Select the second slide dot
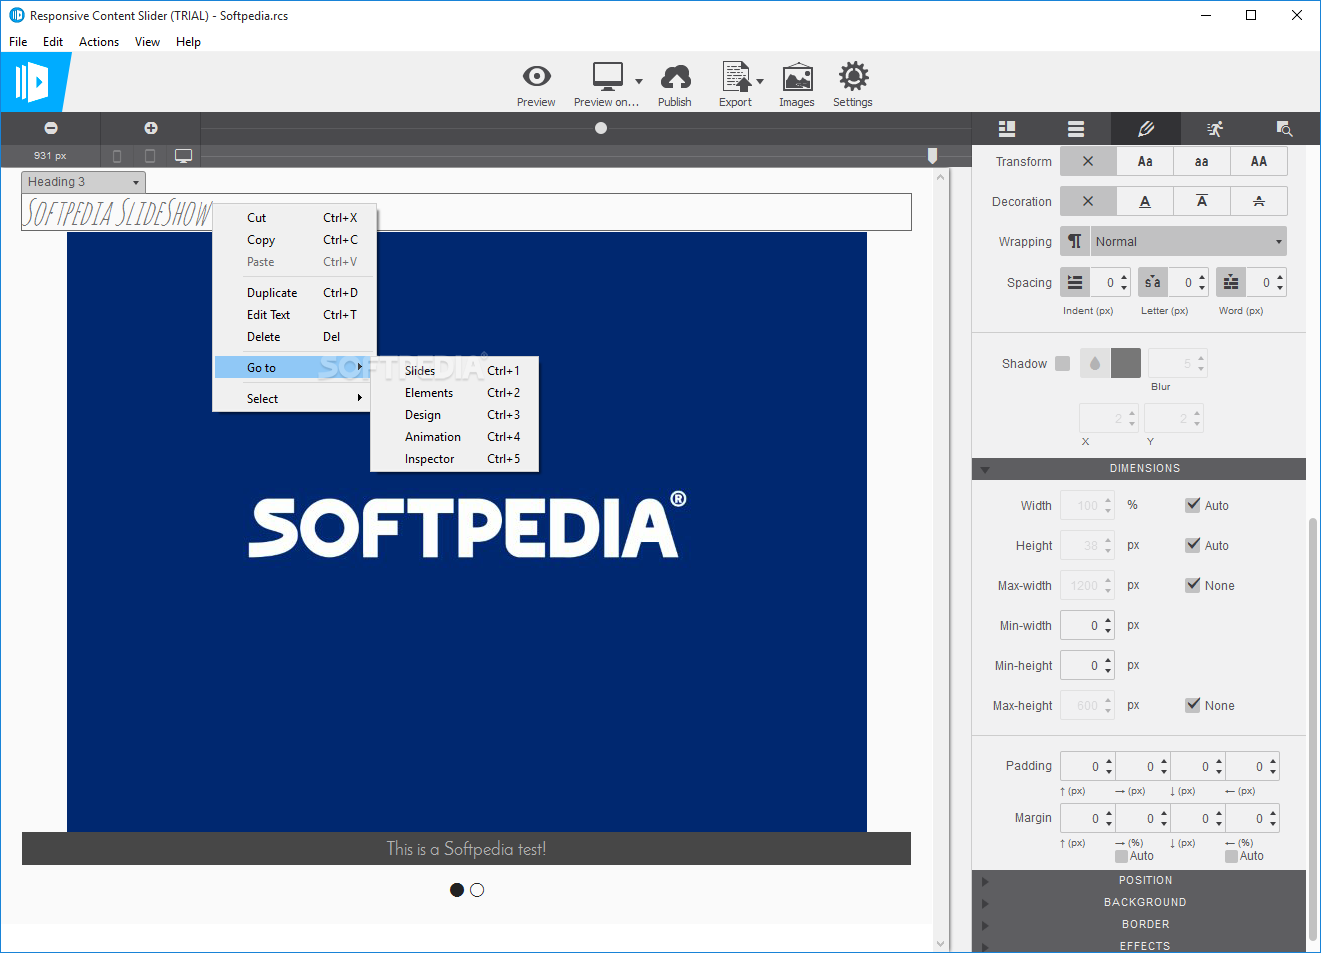The width and height of the screenshot is (1321, 953). pos(477,890)
